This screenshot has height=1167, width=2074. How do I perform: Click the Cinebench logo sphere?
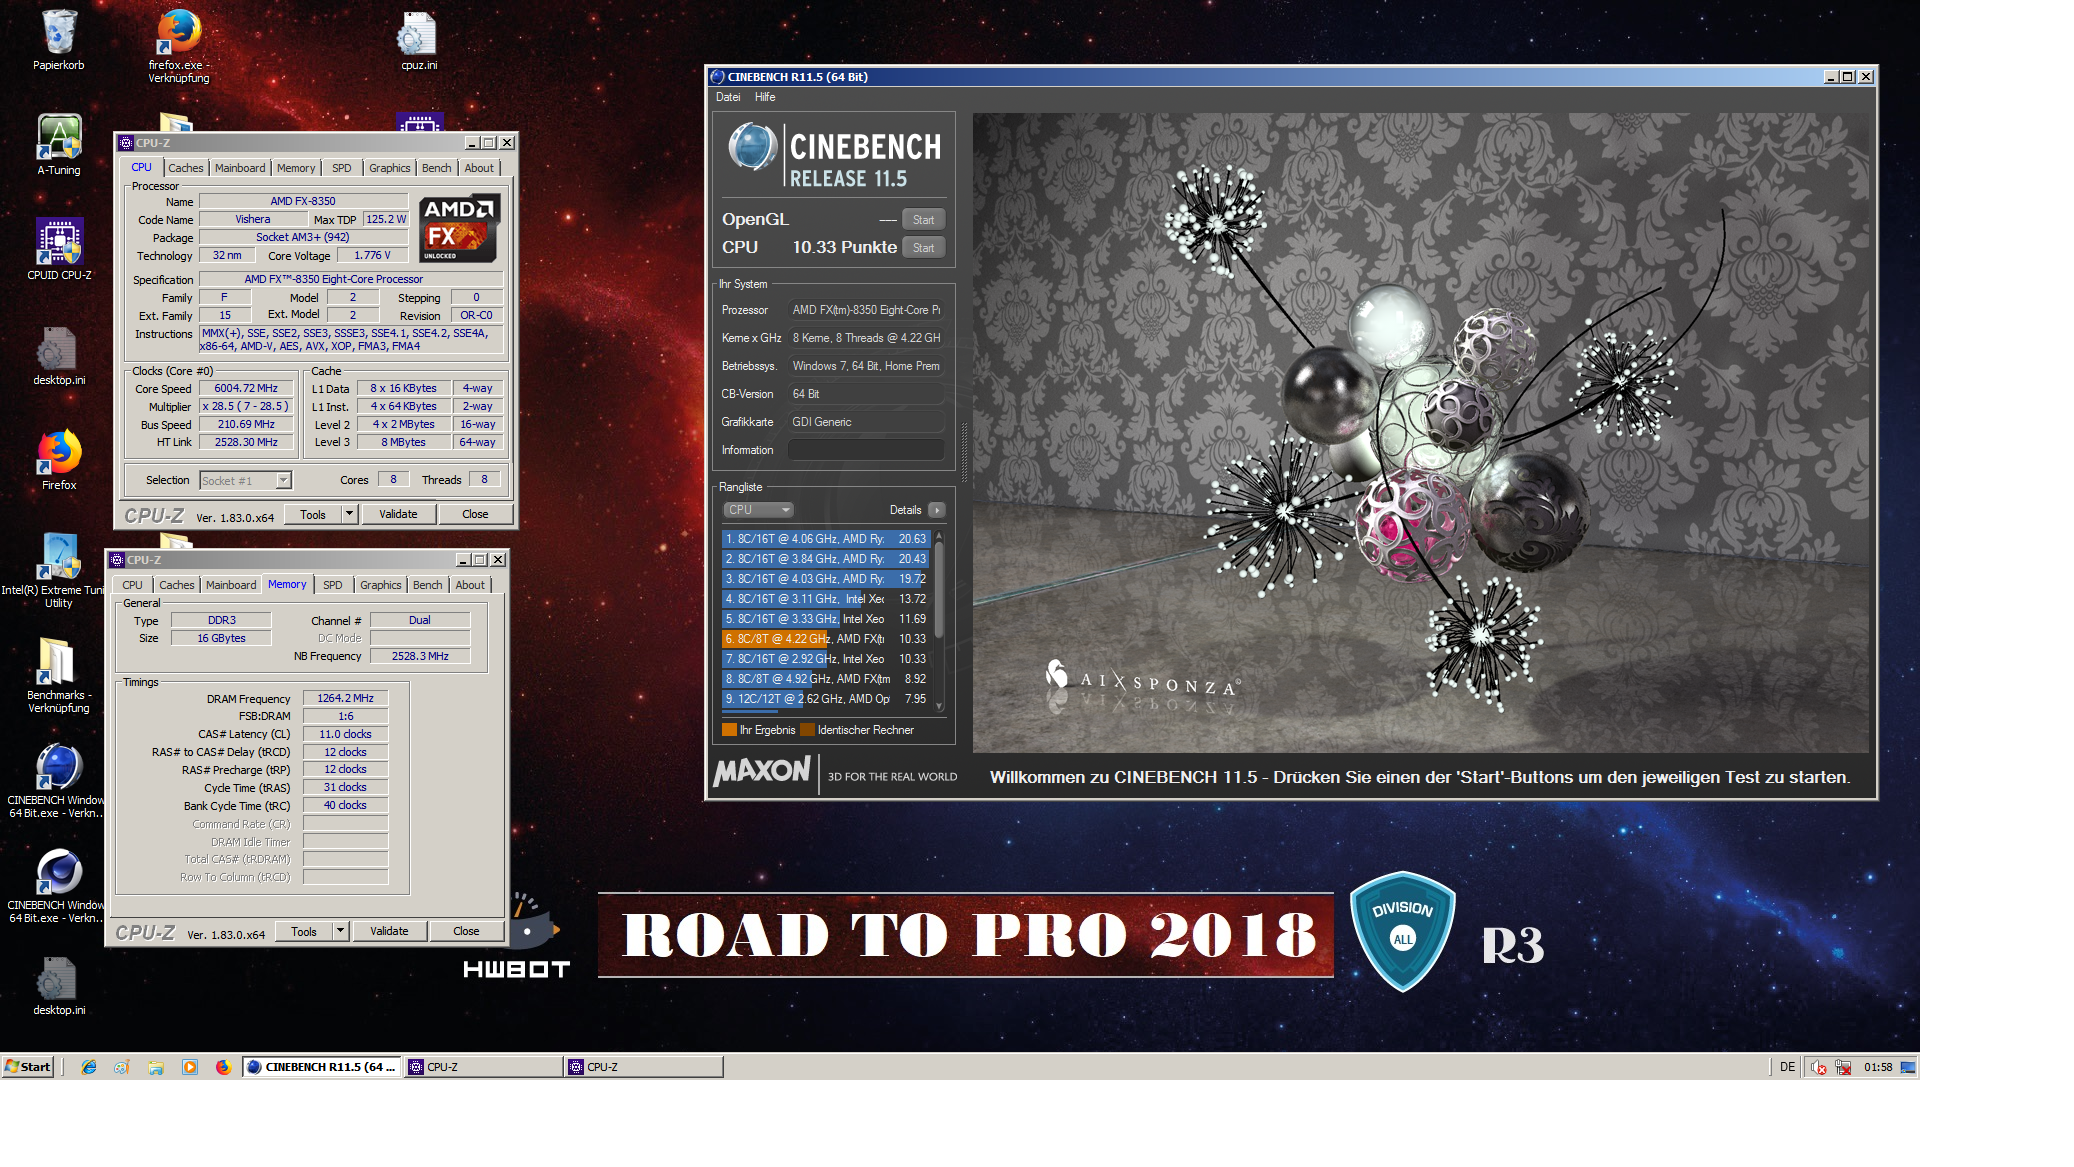coord(752,147)
